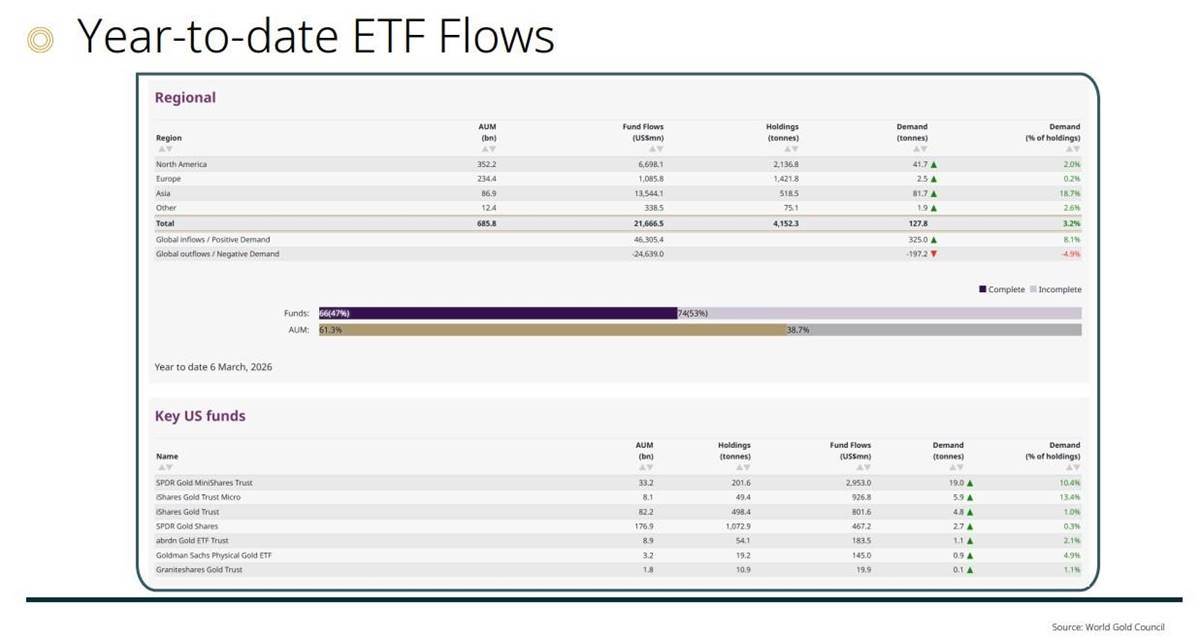Select the SPDR Gold MiniShares Trust row
The image size is (1200, 641).
204,482
